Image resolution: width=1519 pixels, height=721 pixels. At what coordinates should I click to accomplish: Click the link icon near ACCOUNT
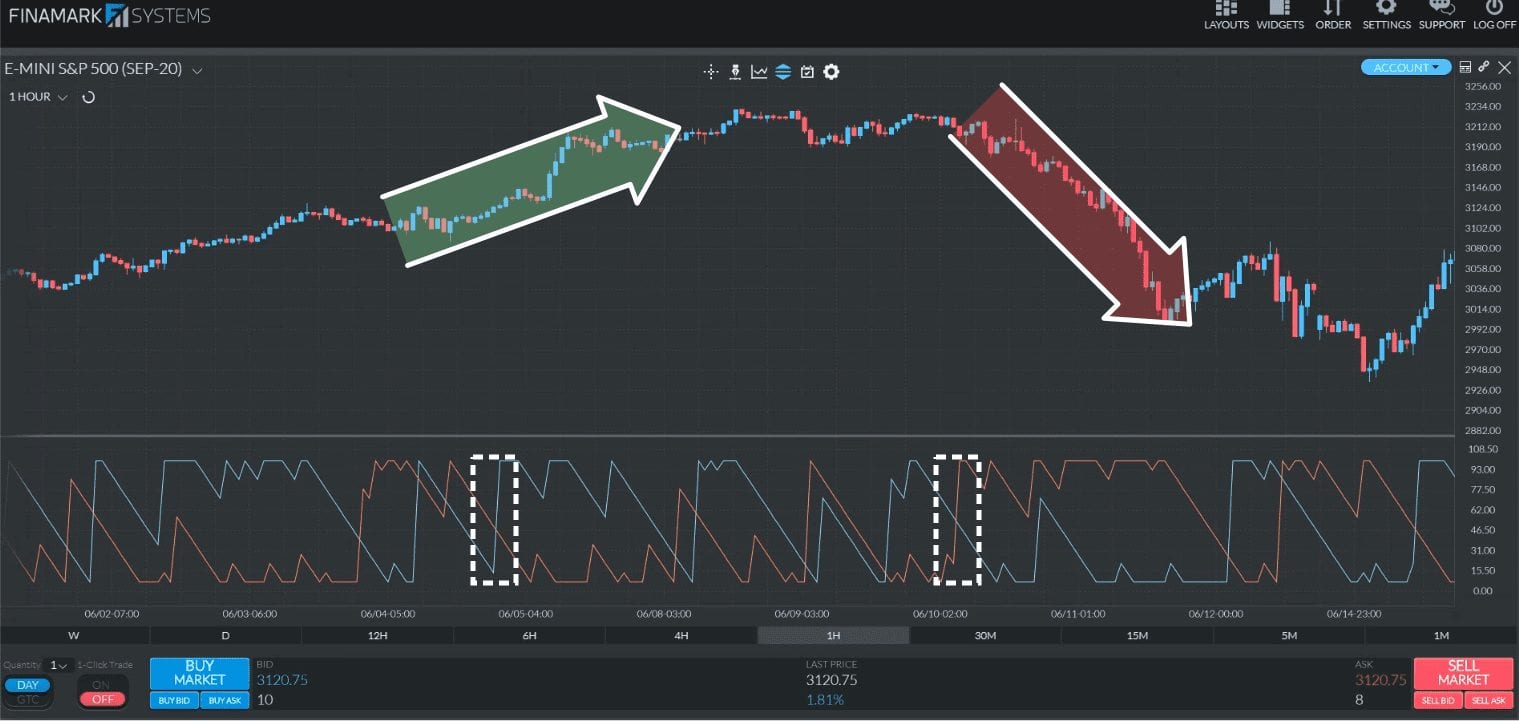coord(1482,66)
